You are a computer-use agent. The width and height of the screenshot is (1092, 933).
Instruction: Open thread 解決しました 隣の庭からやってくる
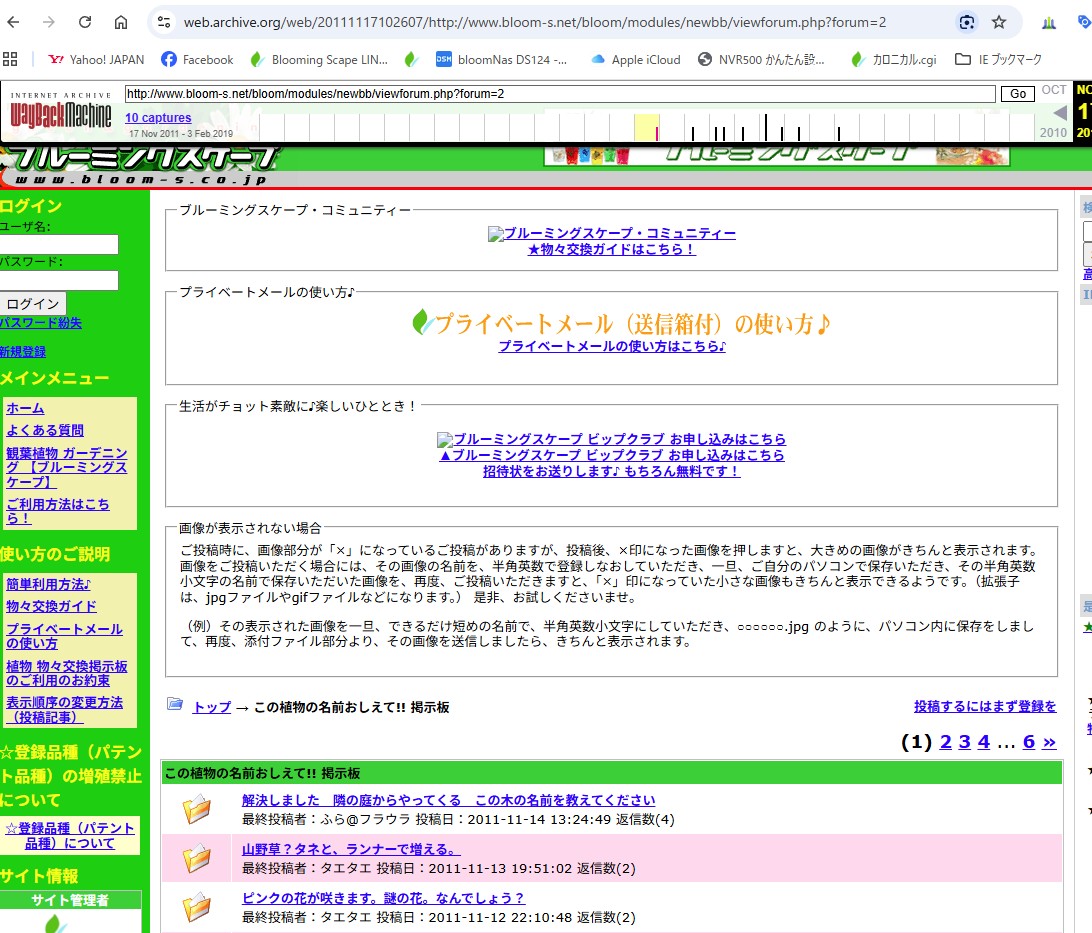point(448,800)
